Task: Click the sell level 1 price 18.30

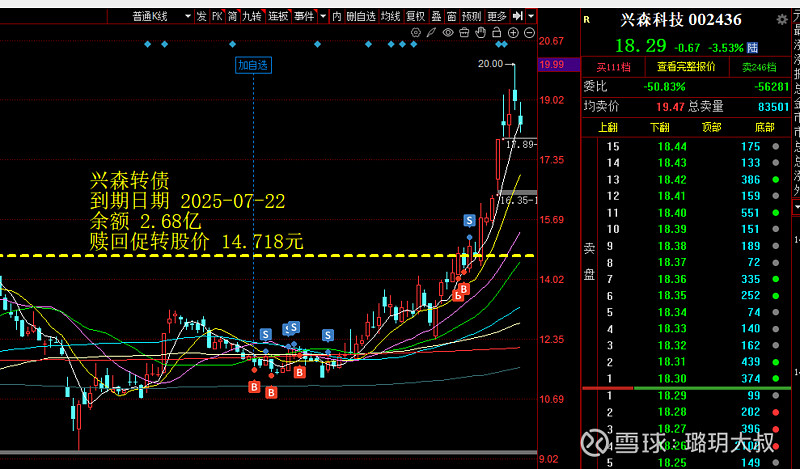Action: pos(672,379)
